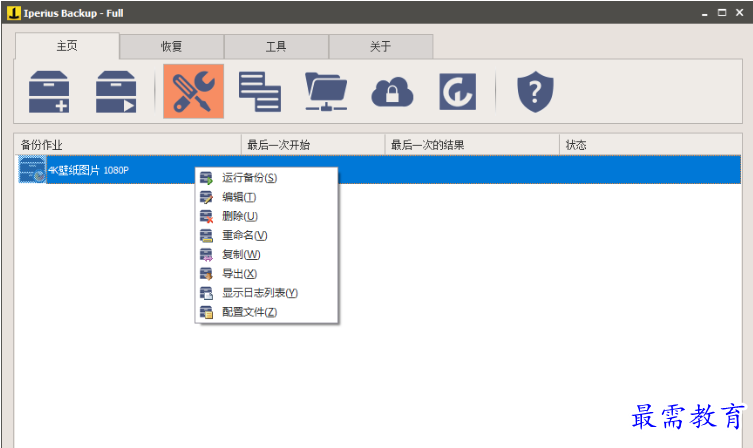Open the shield question mark help icon
This screenshot has width=753, height=448.
coord(535,92)
